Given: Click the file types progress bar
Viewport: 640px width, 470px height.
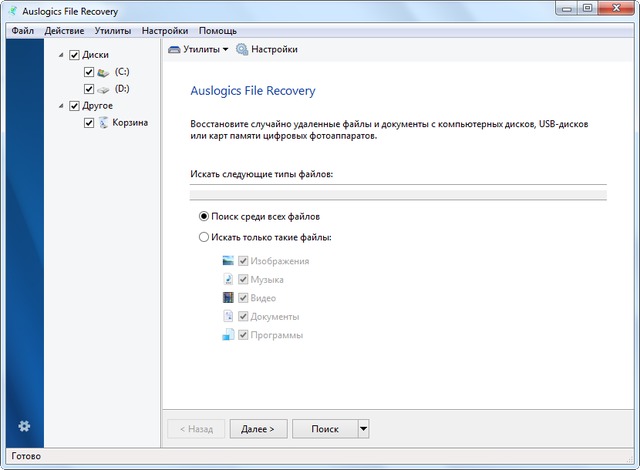Looking at the screenshot, I should (397, 194).
